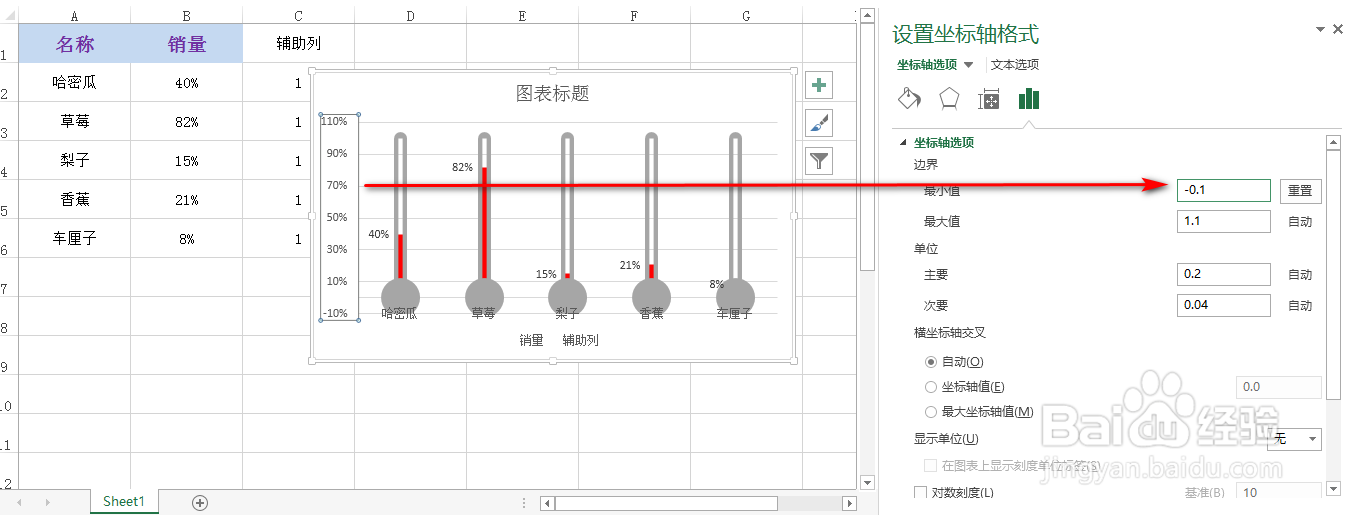1356x515 pixels.
Task: Click the pane scrollbar down arrow
Action: (1333, 488)
